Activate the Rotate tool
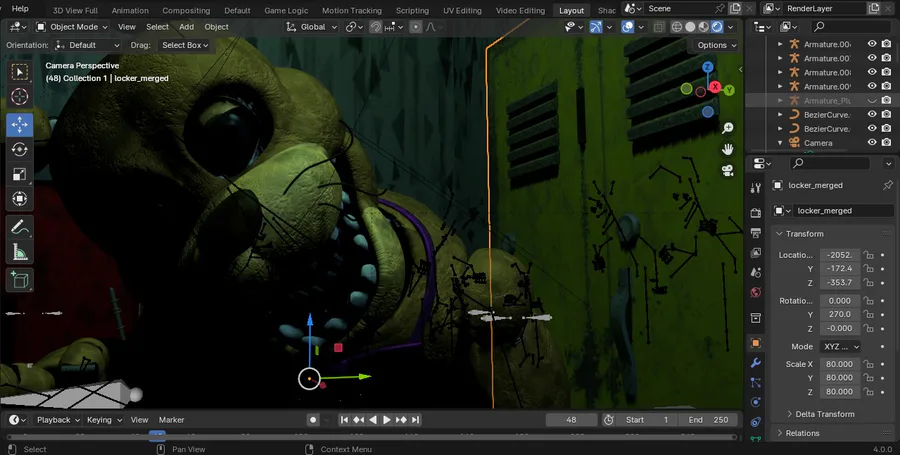900x455 pixels. pyautogui.click(x=20, y=149)
